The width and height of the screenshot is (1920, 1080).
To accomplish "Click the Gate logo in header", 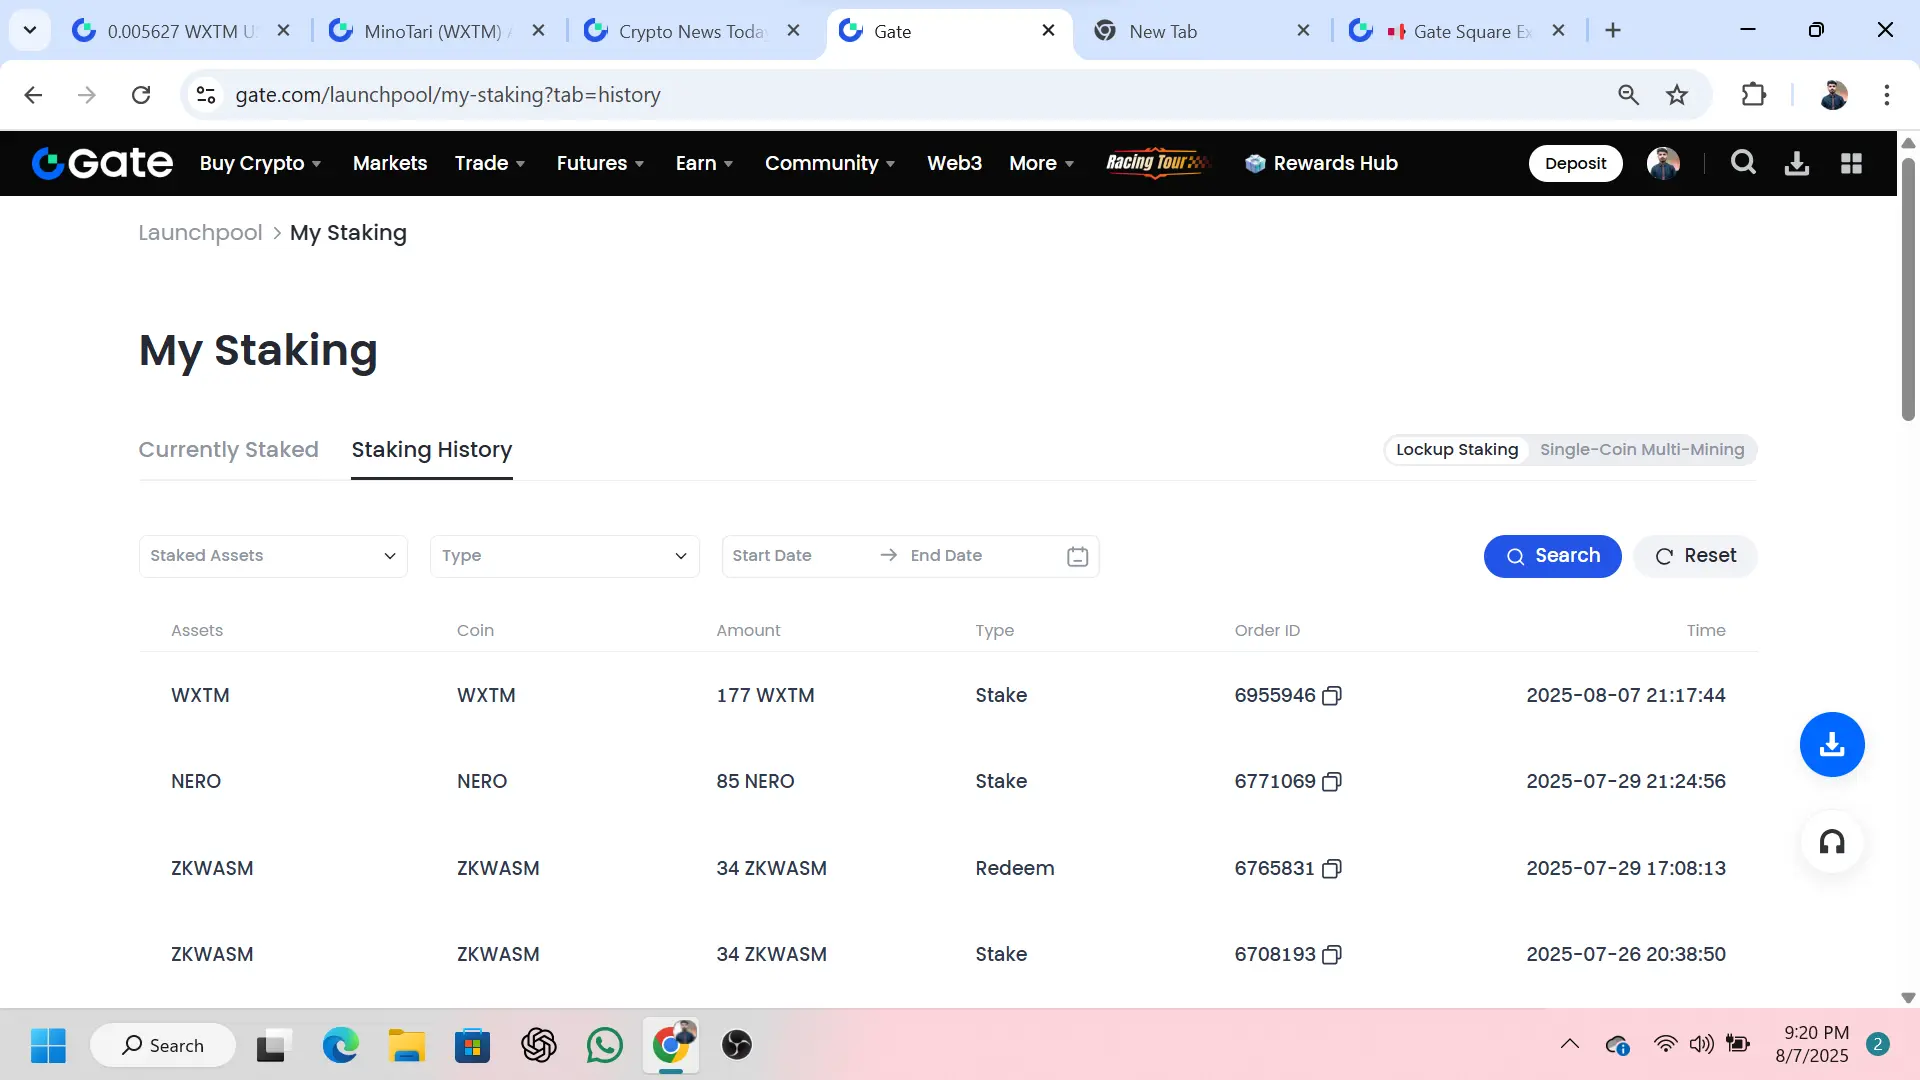I will [102, 163].
